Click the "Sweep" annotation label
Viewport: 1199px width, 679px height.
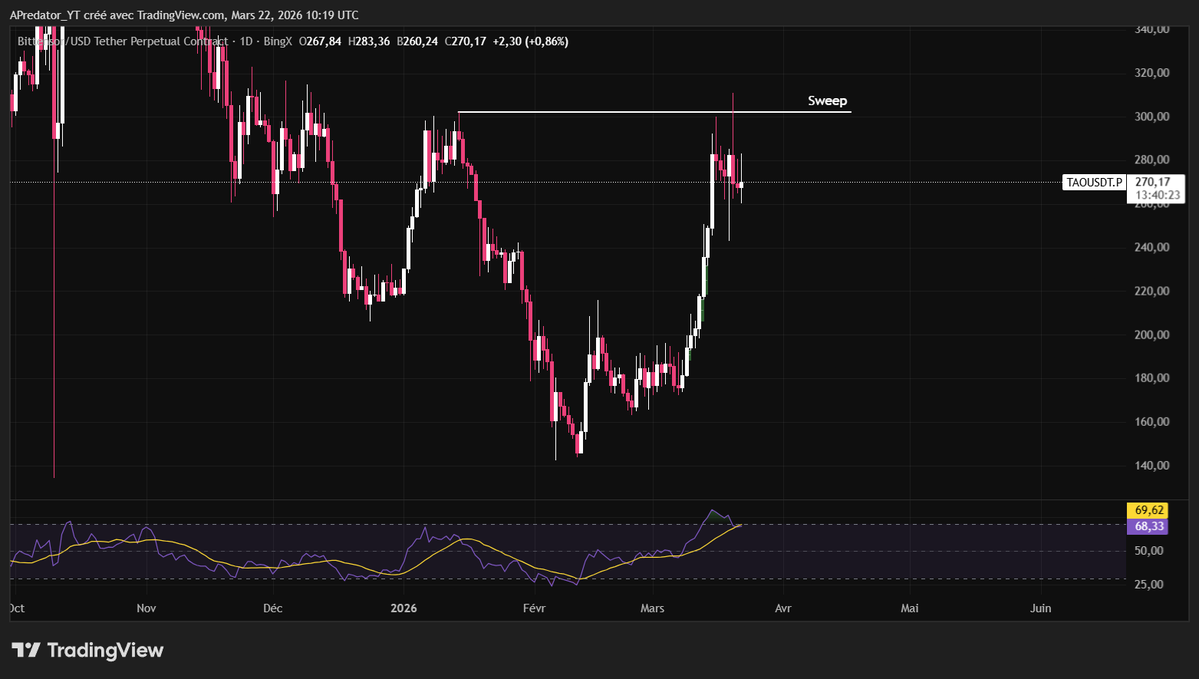click(827, 101)
